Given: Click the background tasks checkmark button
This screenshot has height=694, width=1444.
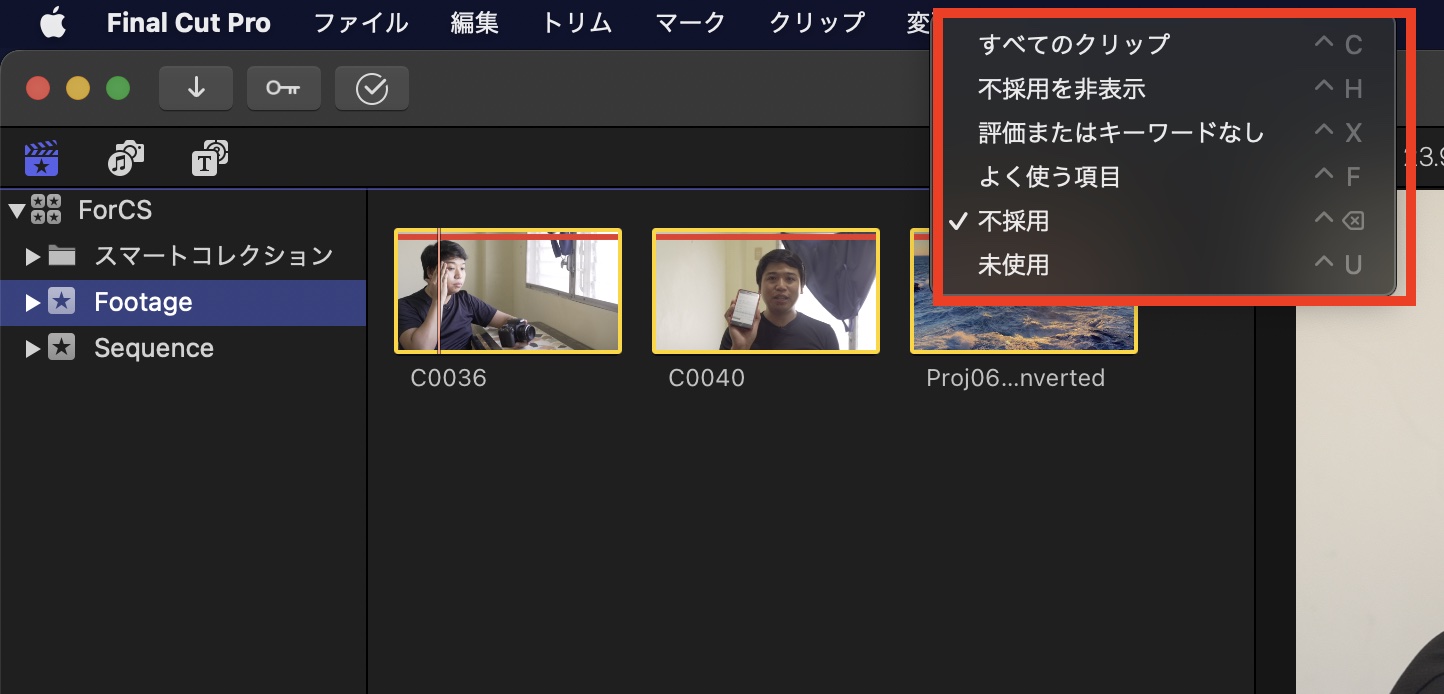Looking at the screenshot, I should tap(372, 88).
